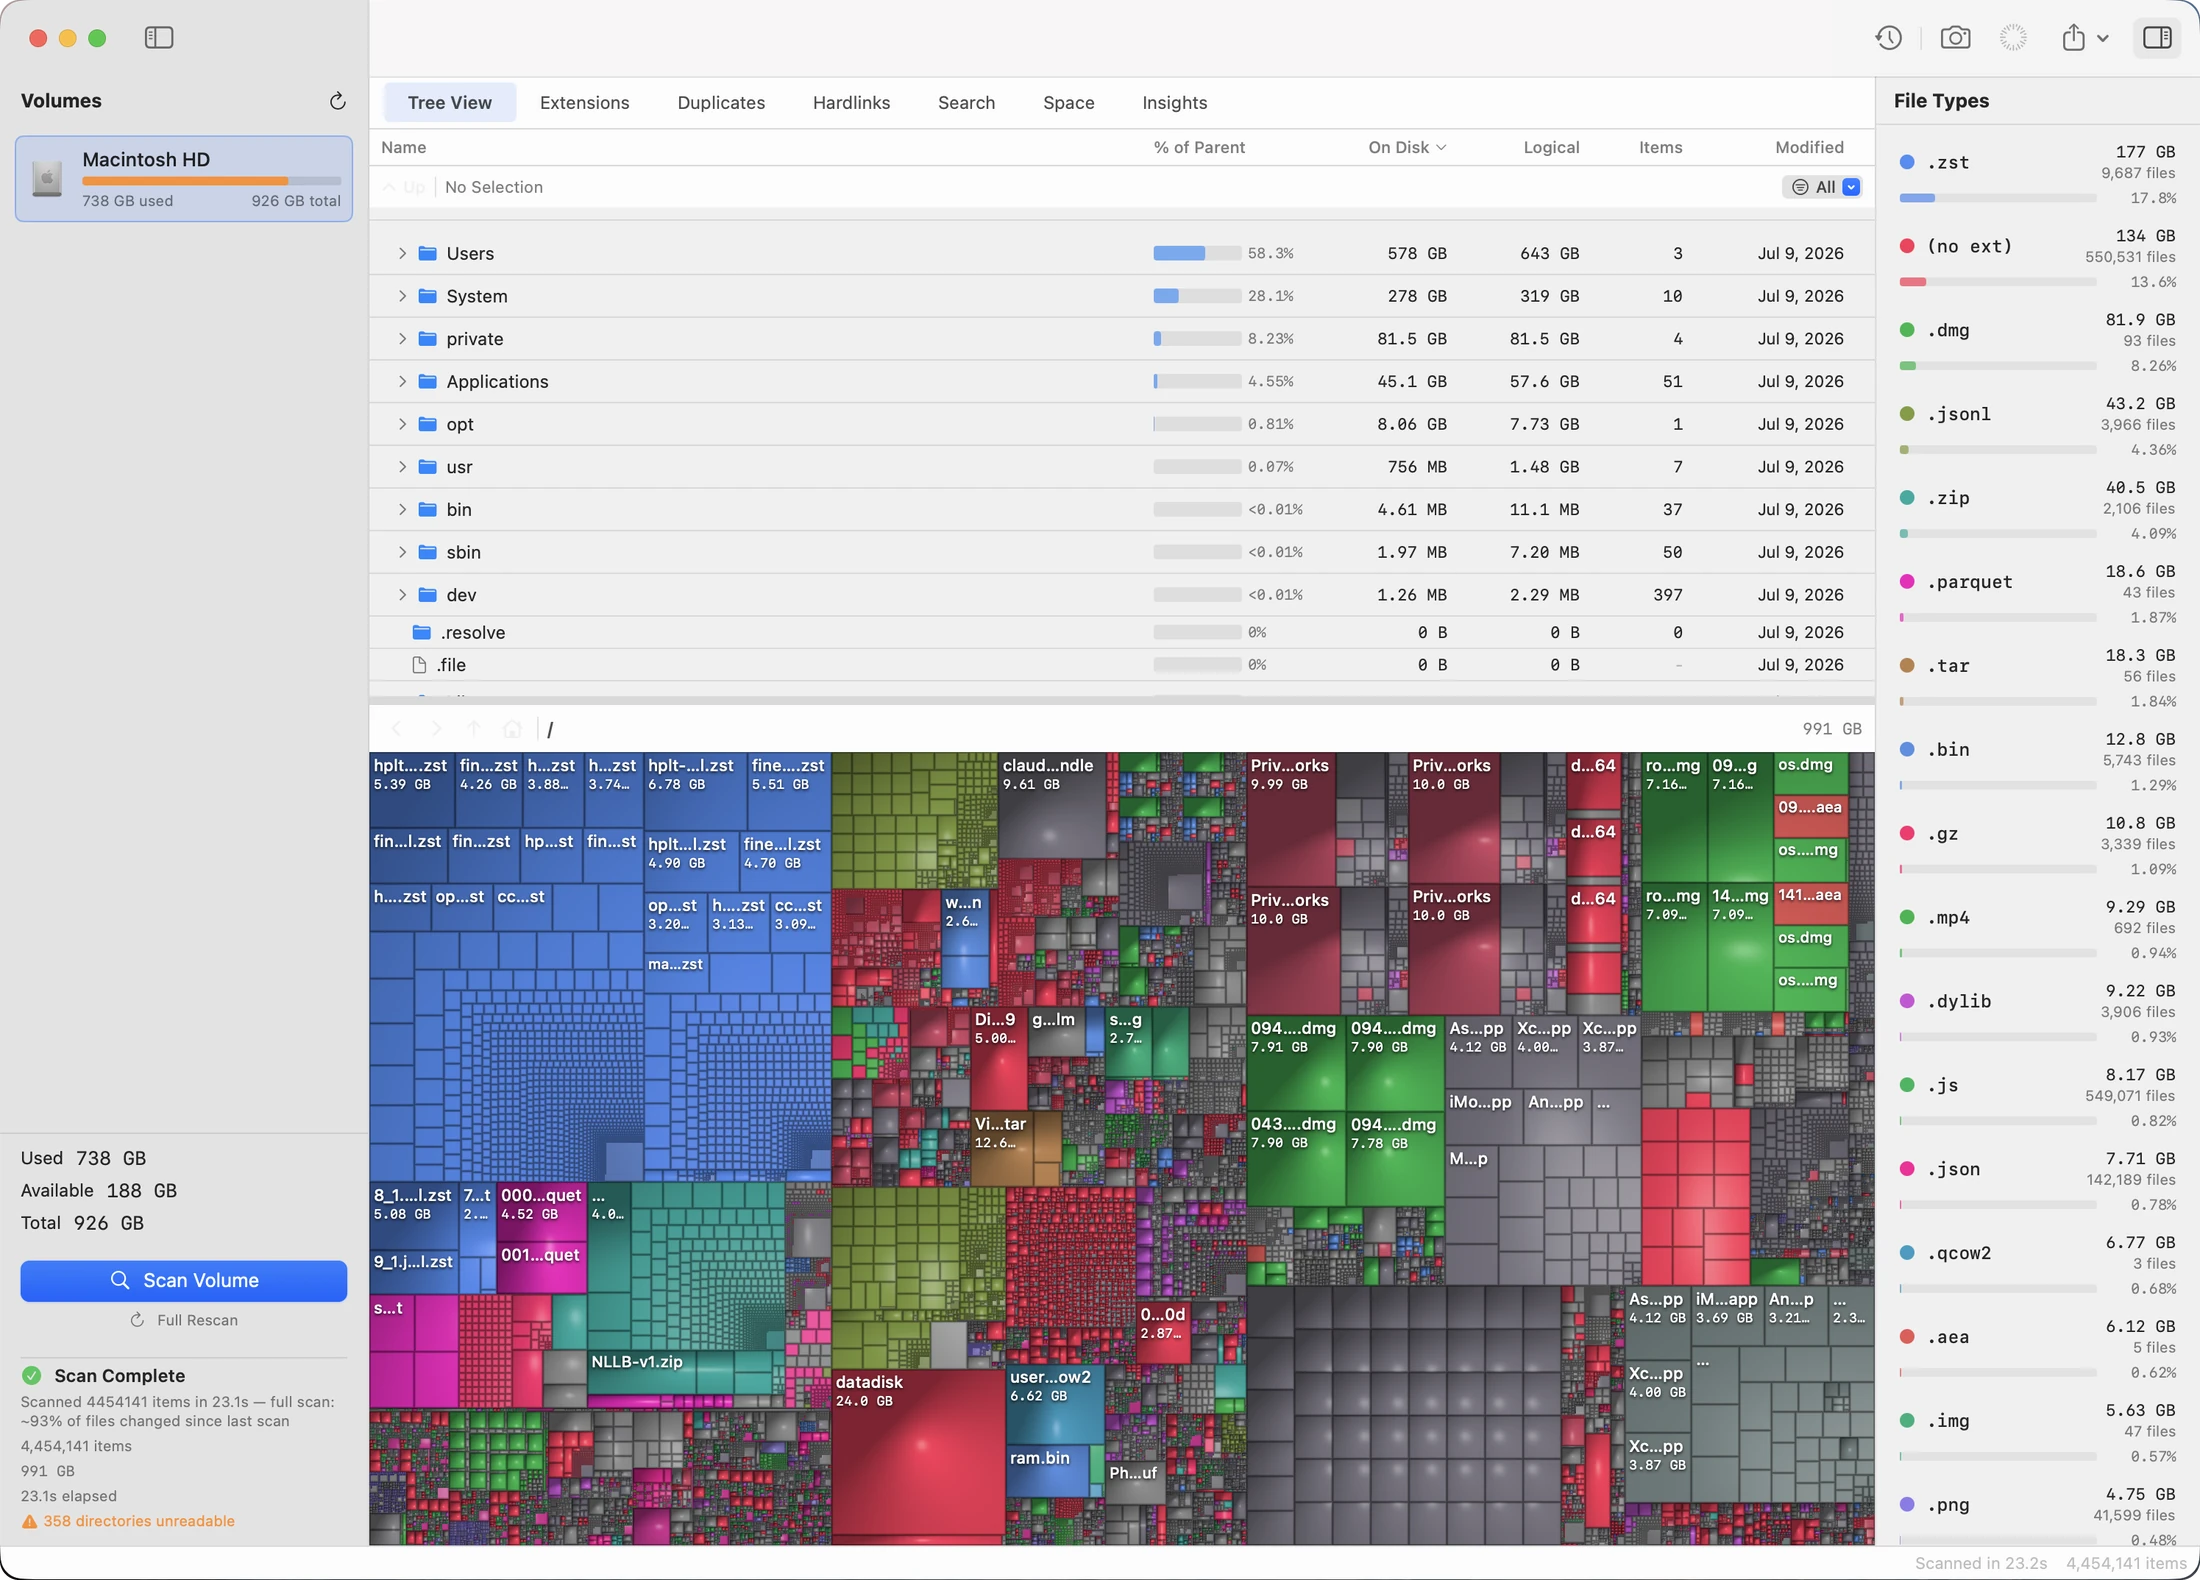Sort by the Modified column

(x=1809, y=147)
